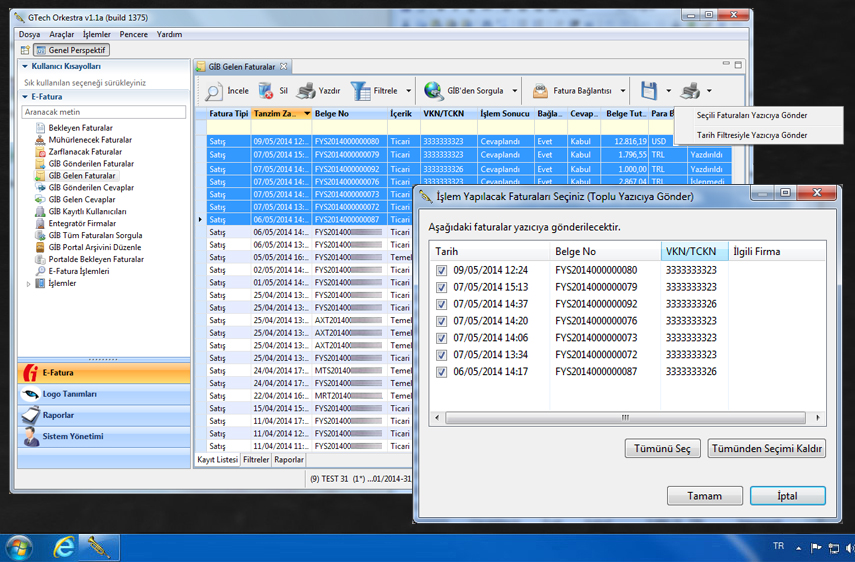Open the Filtrele dropdown arrow
The height and width of the screenshot is (562, 855).
[x=408, y=91]
